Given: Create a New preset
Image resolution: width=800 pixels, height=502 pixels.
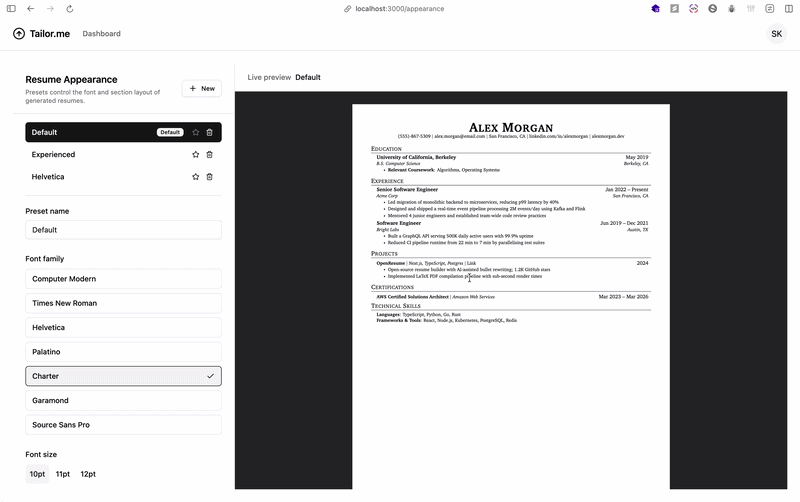Looking at the screenshot, I should (x=202, y=88).
